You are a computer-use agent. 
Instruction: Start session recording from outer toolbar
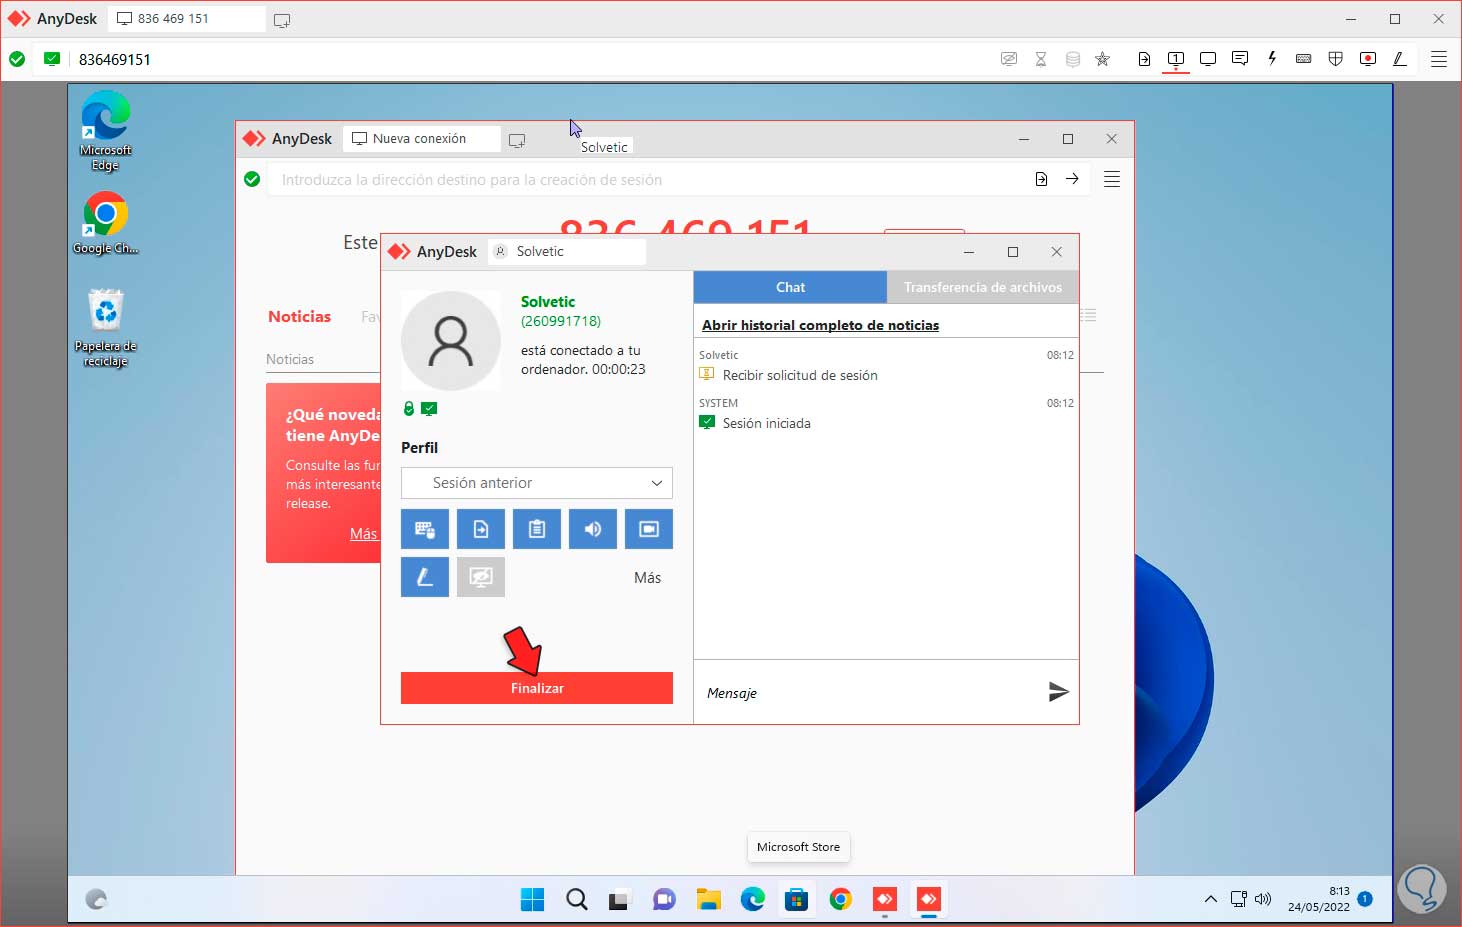click(1368, 59)
